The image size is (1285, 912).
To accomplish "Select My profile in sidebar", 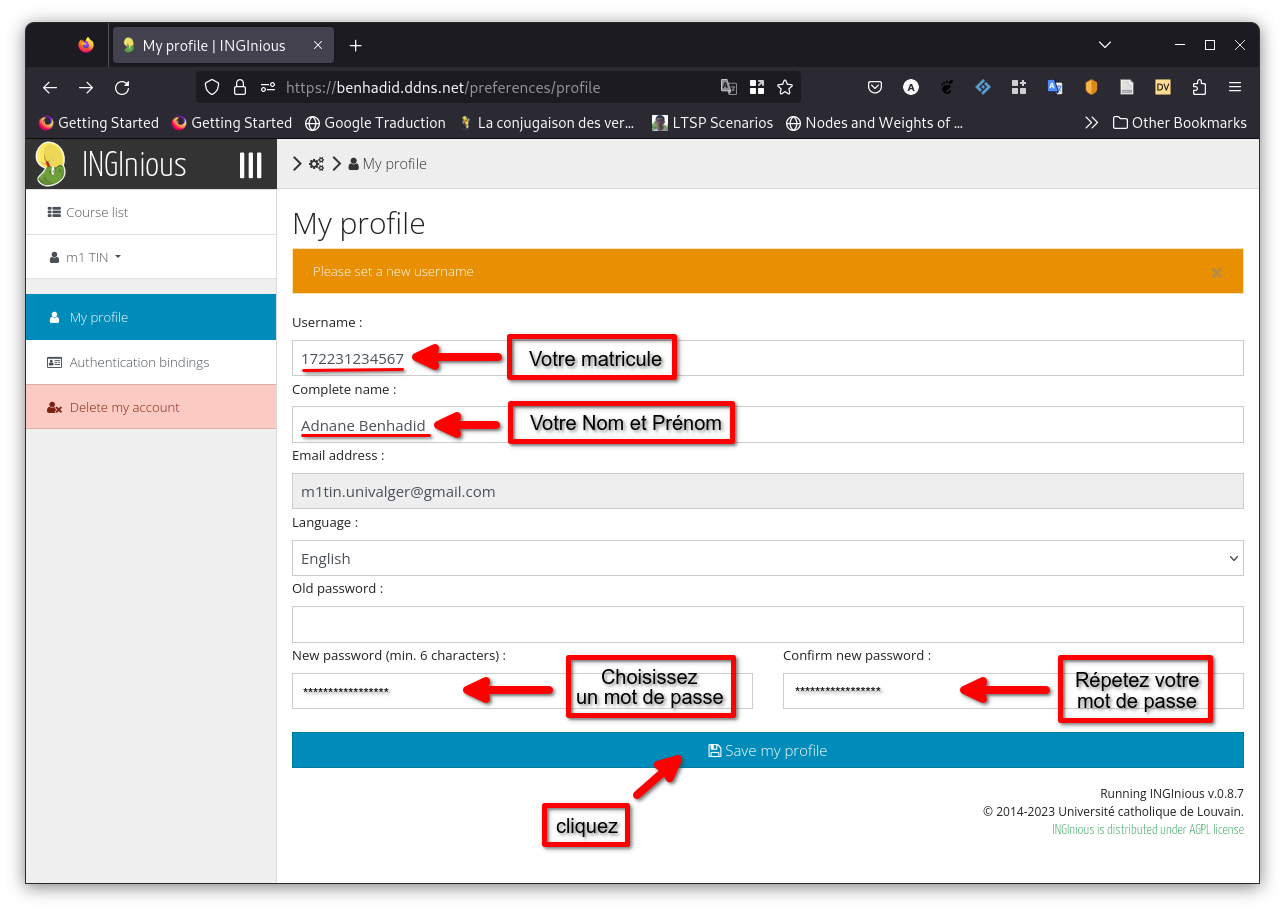I will [x=151, y=317].
